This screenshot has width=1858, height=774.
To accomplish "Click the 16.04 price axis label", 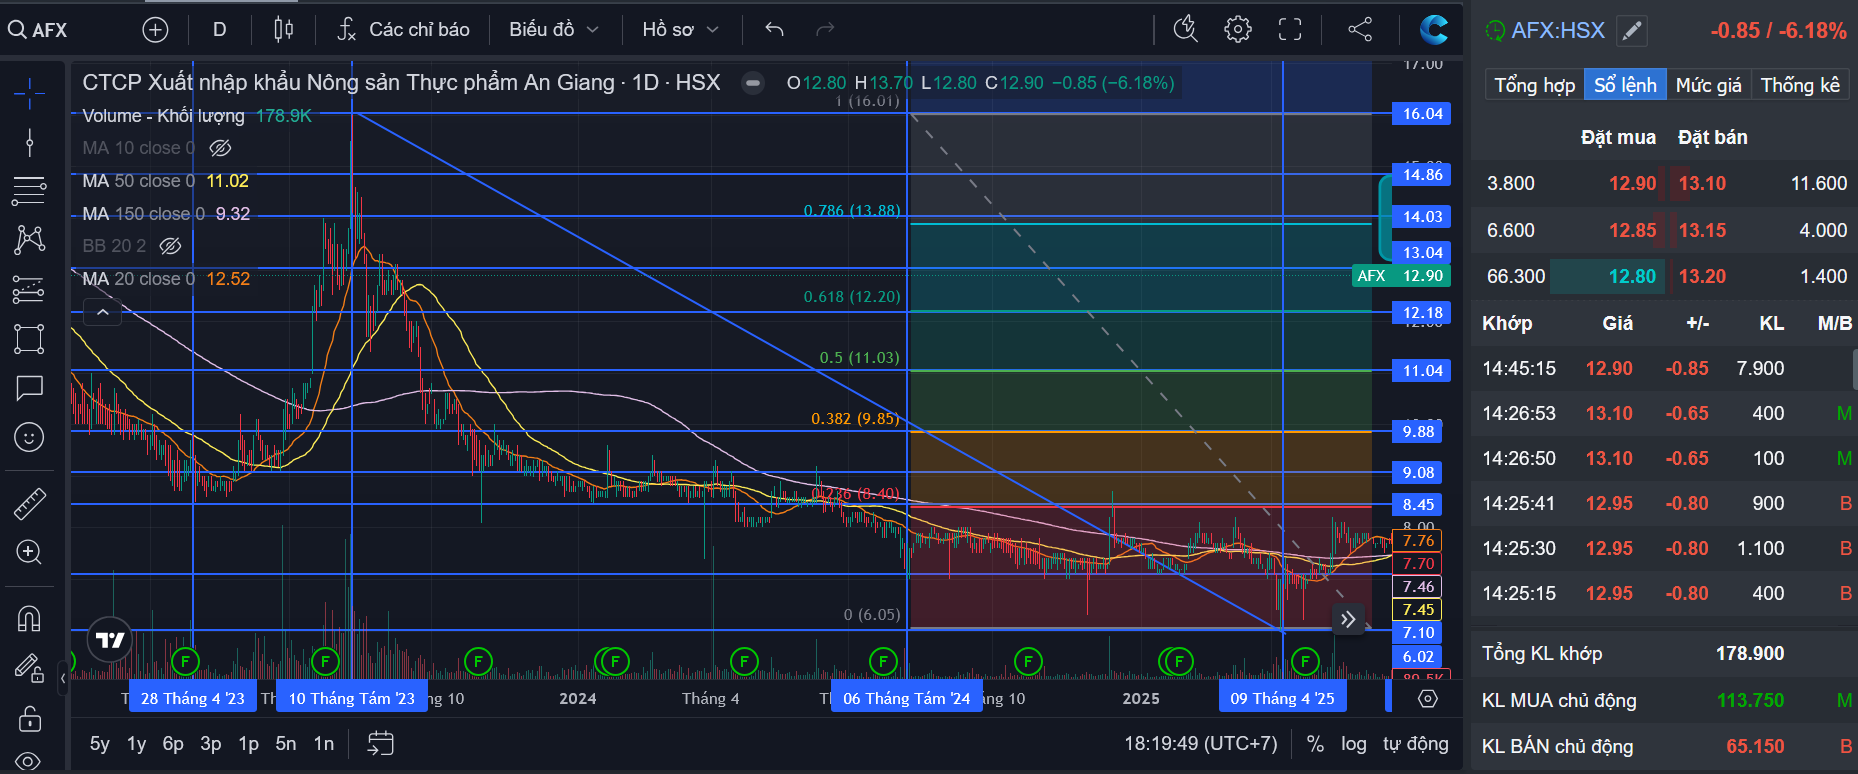I will click(1422, 114).
